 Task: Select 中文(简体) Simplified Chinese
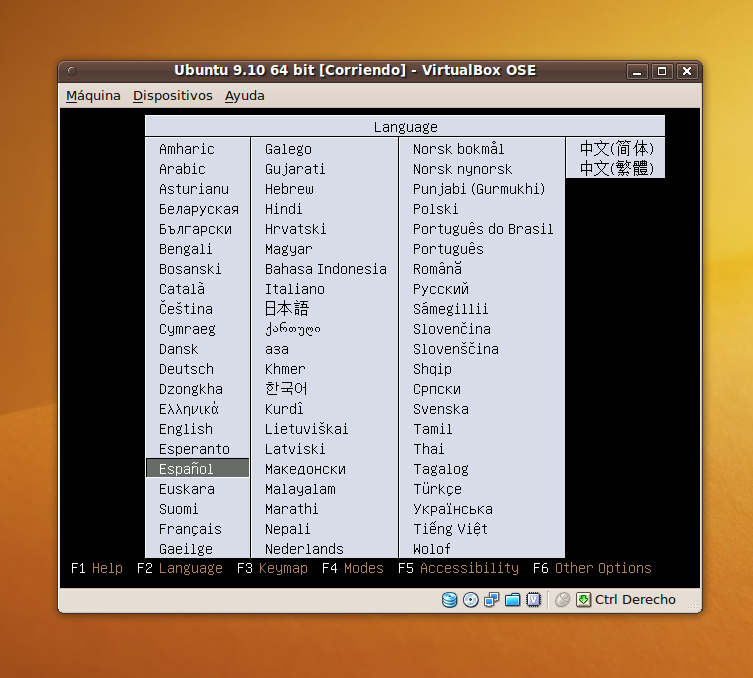tap(617, 148)
